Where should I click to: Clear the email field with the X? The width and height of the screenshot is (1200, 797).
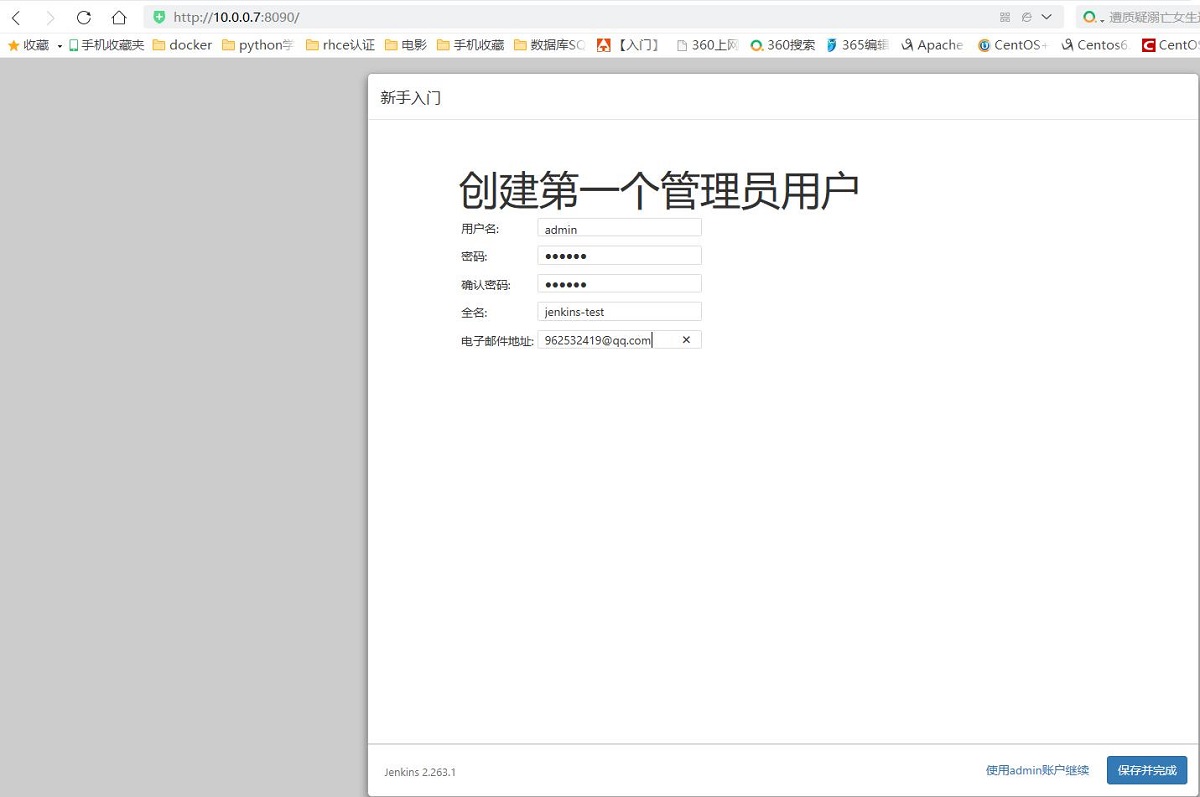point(686,340)
